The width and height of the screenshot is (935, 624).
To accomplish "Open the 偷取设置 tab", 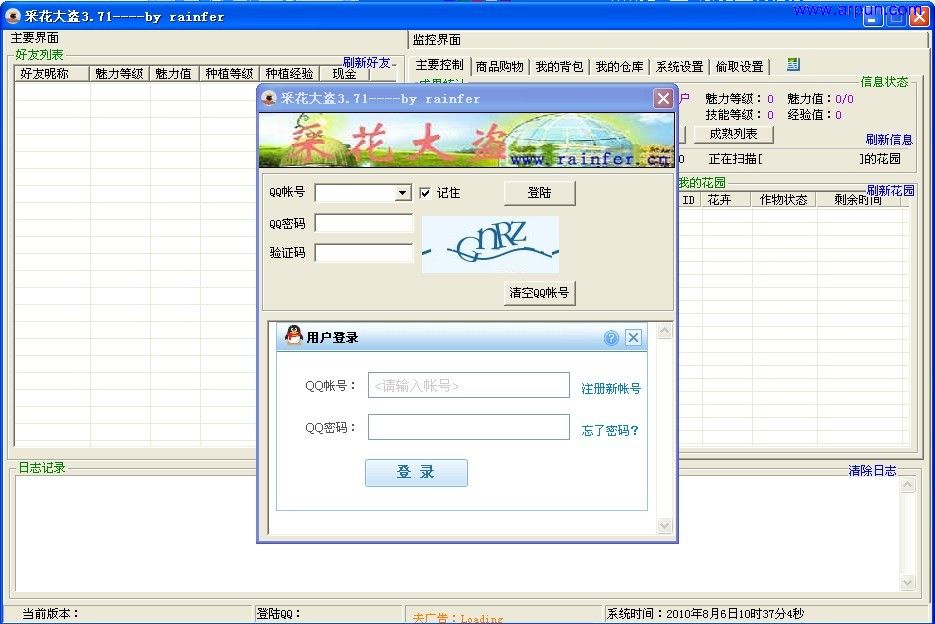I will (x=739, y=66).
